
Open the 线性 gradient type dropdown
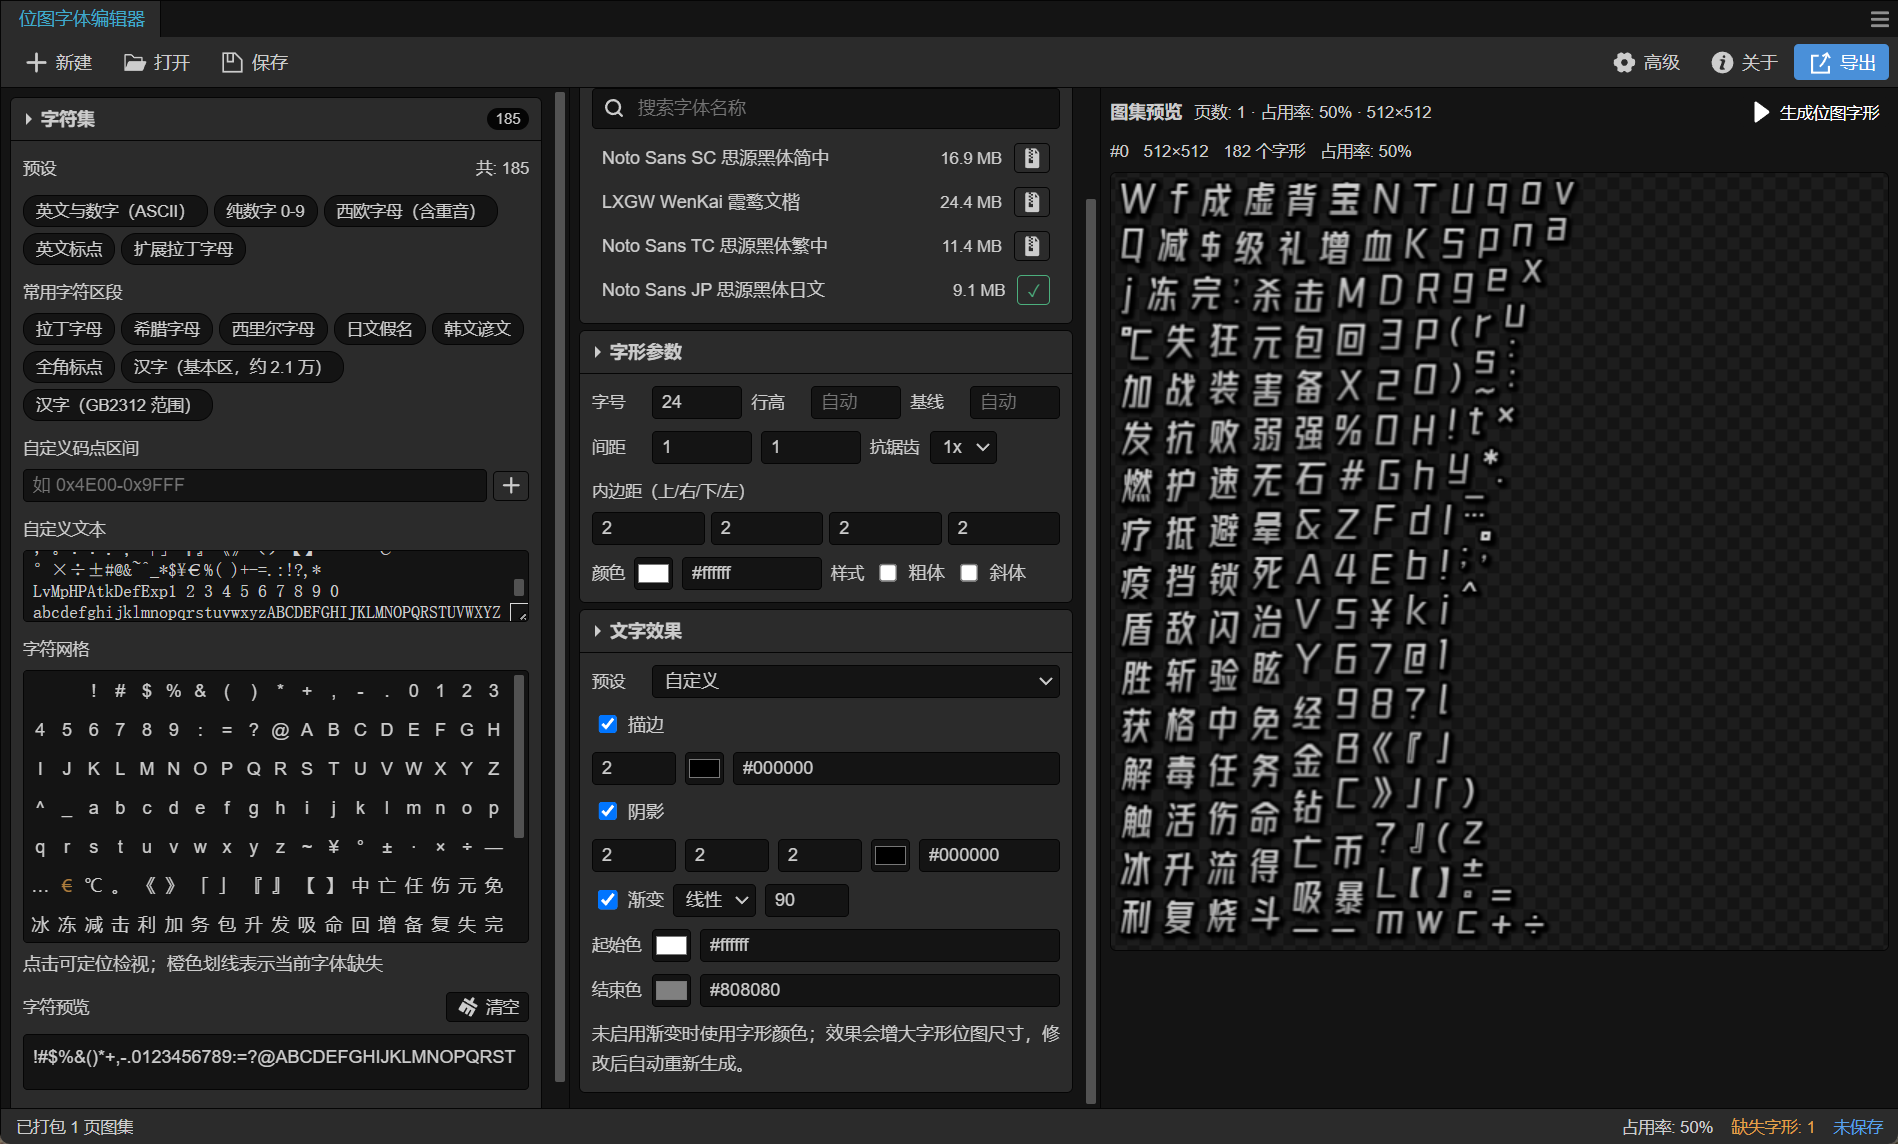pos(715,900)
